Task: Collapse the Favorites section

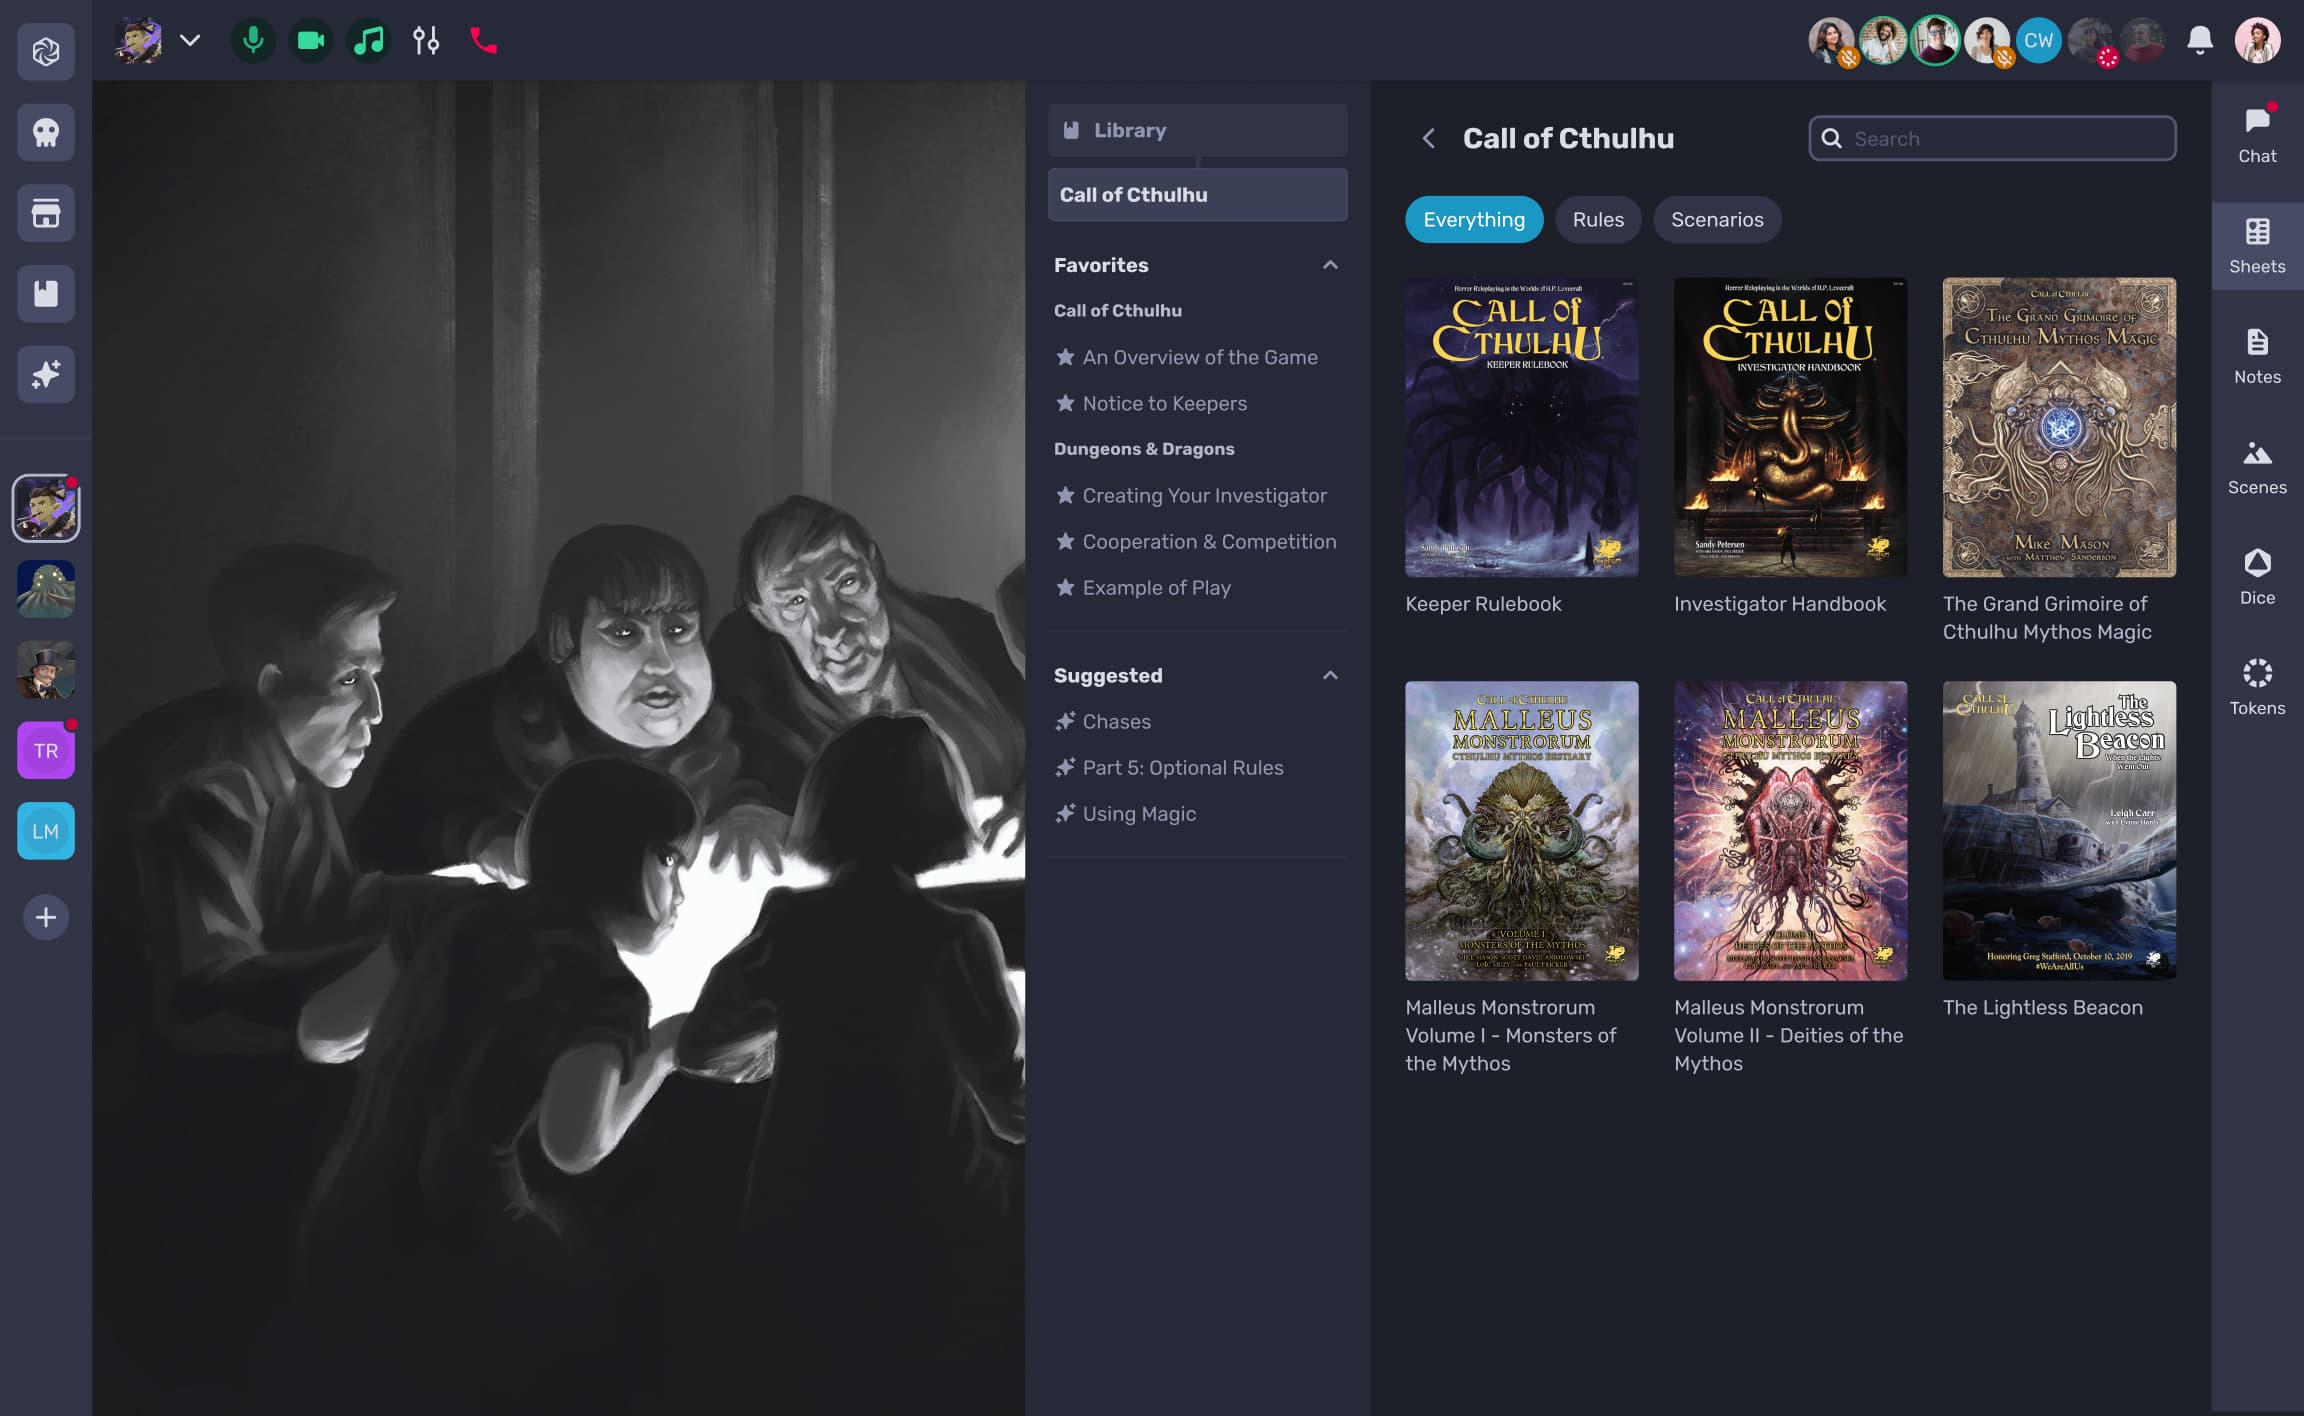Action: 1330,265
